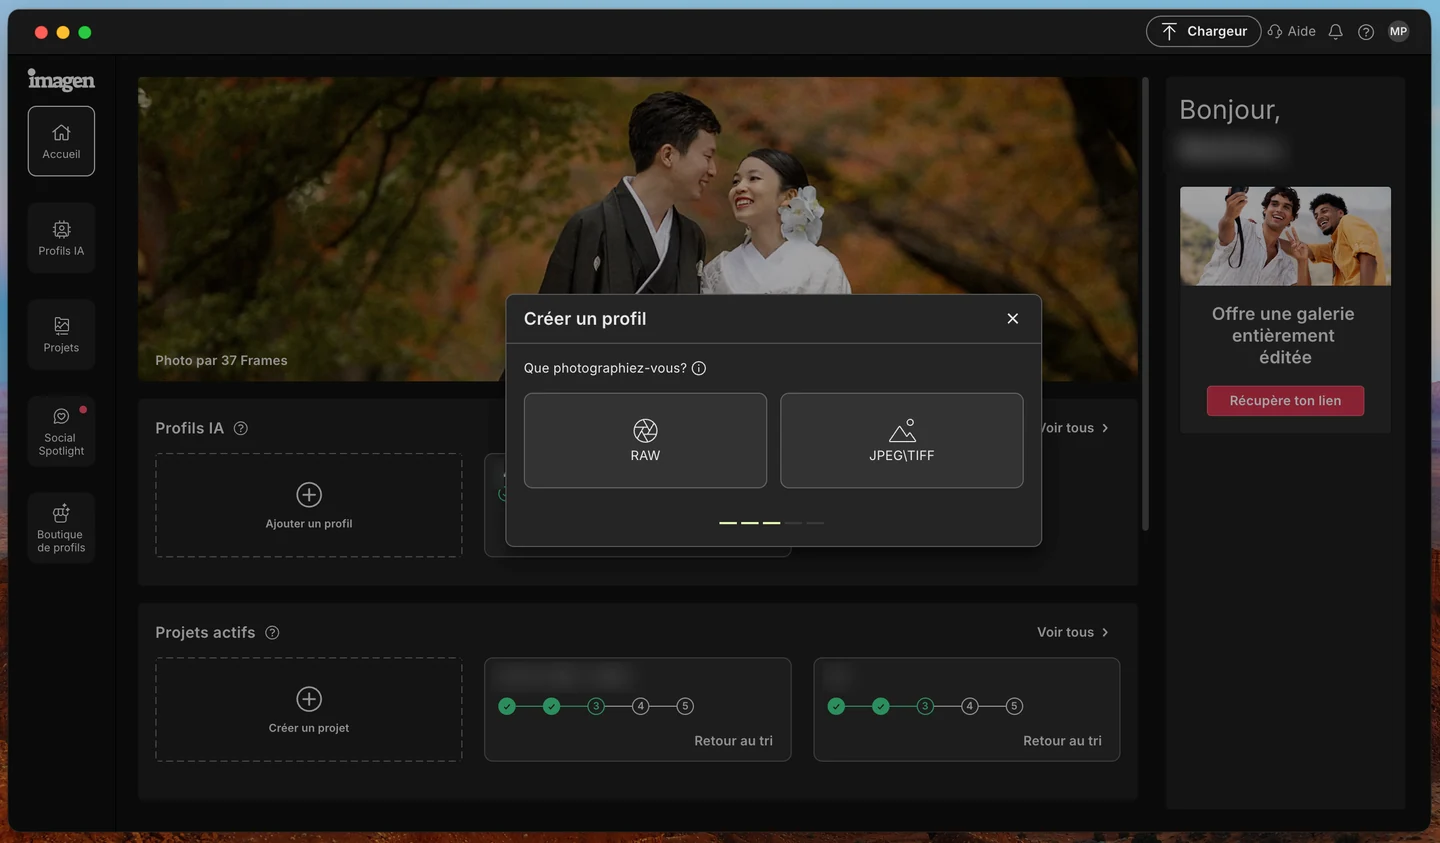
Task: Open the MP account avatar
Action: tap(1398, 32)
